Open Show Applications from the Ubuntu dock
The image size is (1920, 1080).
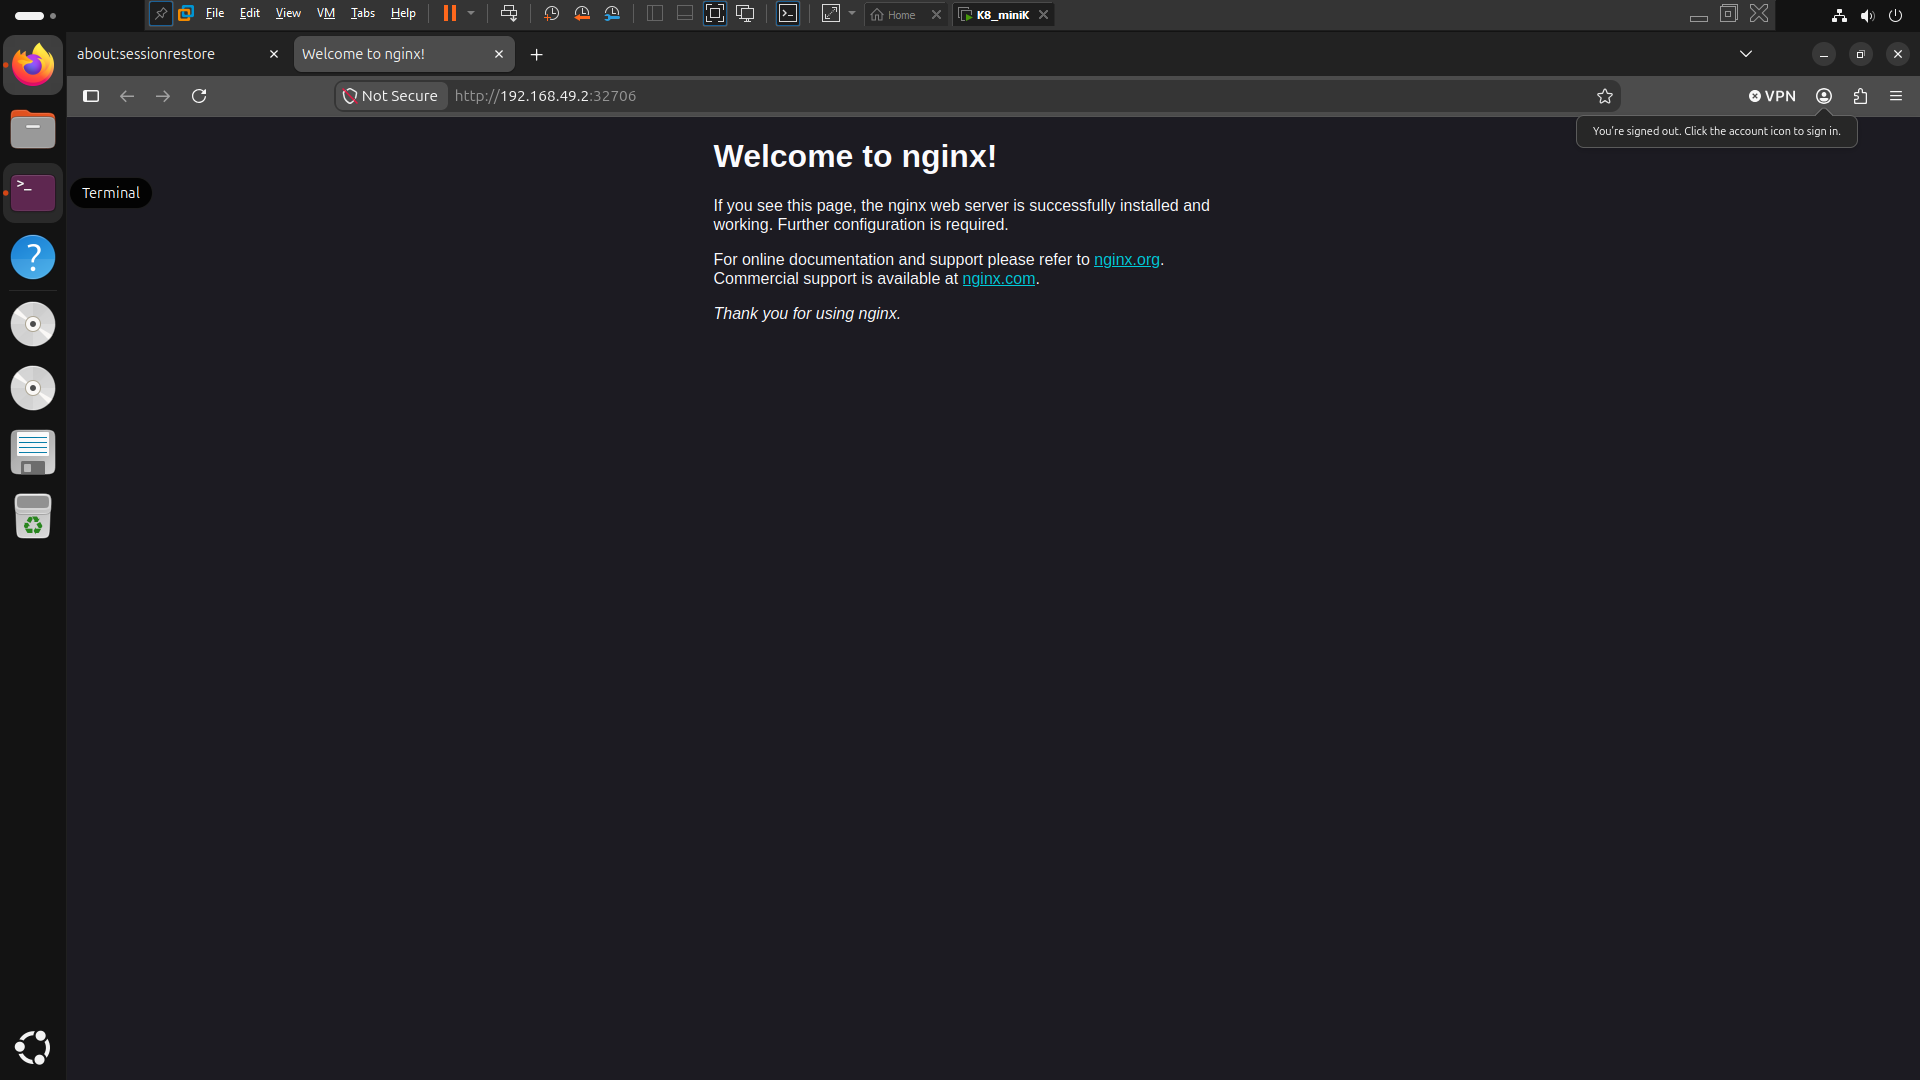33,1047
